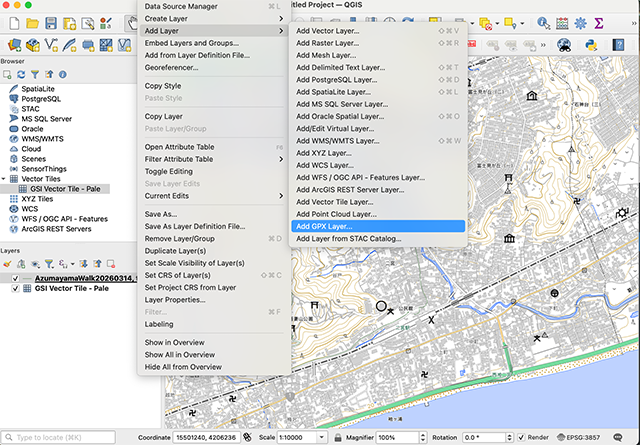Open the Select by Location dropdown arrow
The height and width of the screenshot is (445, 640).
click(x=522, y=24)
